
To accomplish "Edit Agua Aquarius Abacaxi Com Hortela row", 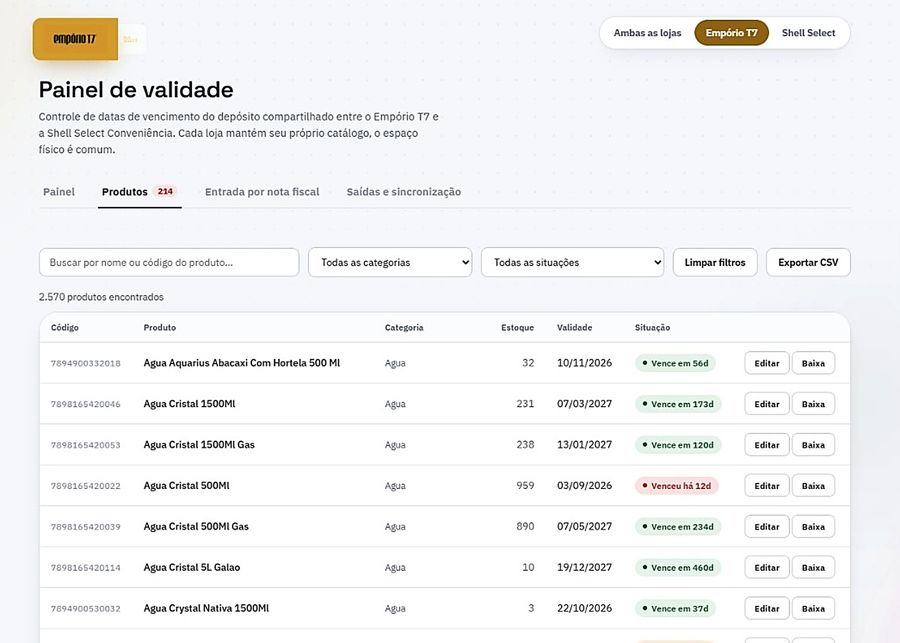I will pyautogui.click(x=766, y=363).
